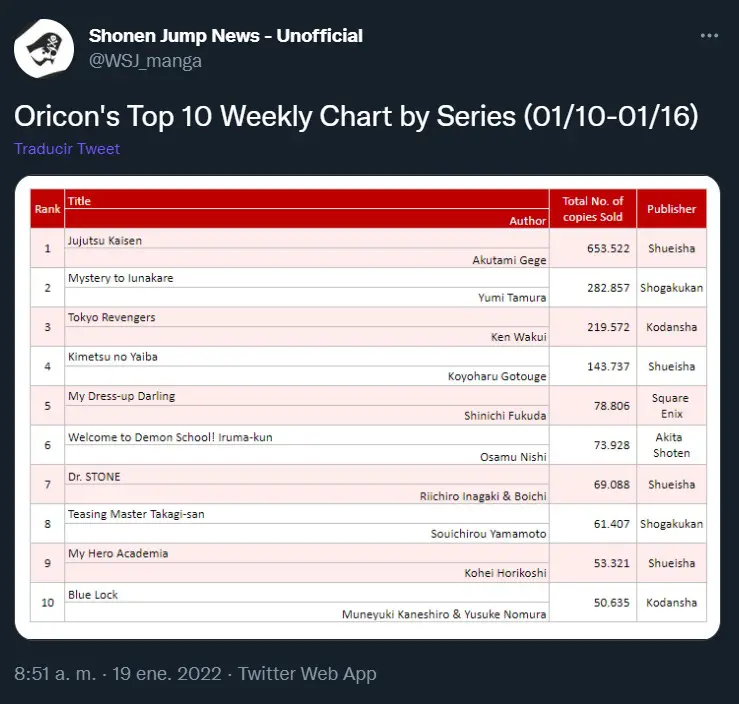Select the My Hero Academia title text
The width and height of the screenshot is (739, 704).
[118, 554]
